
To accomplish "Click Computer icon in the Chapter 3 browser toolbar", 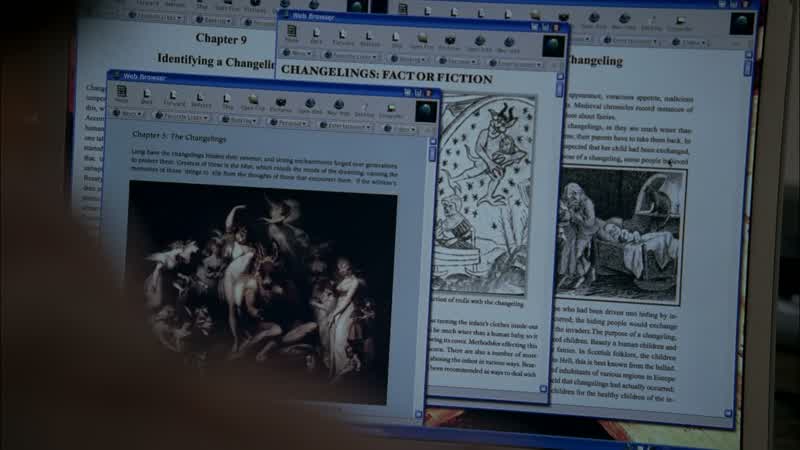I will (391, 110).
